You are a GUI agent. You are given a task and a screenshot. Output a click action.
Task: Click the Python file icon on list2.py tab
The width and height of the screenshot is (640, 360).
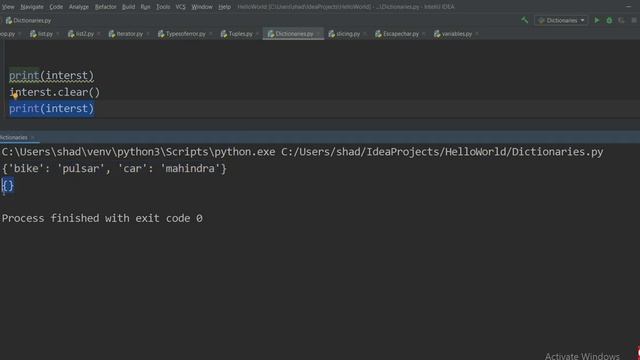71,34
